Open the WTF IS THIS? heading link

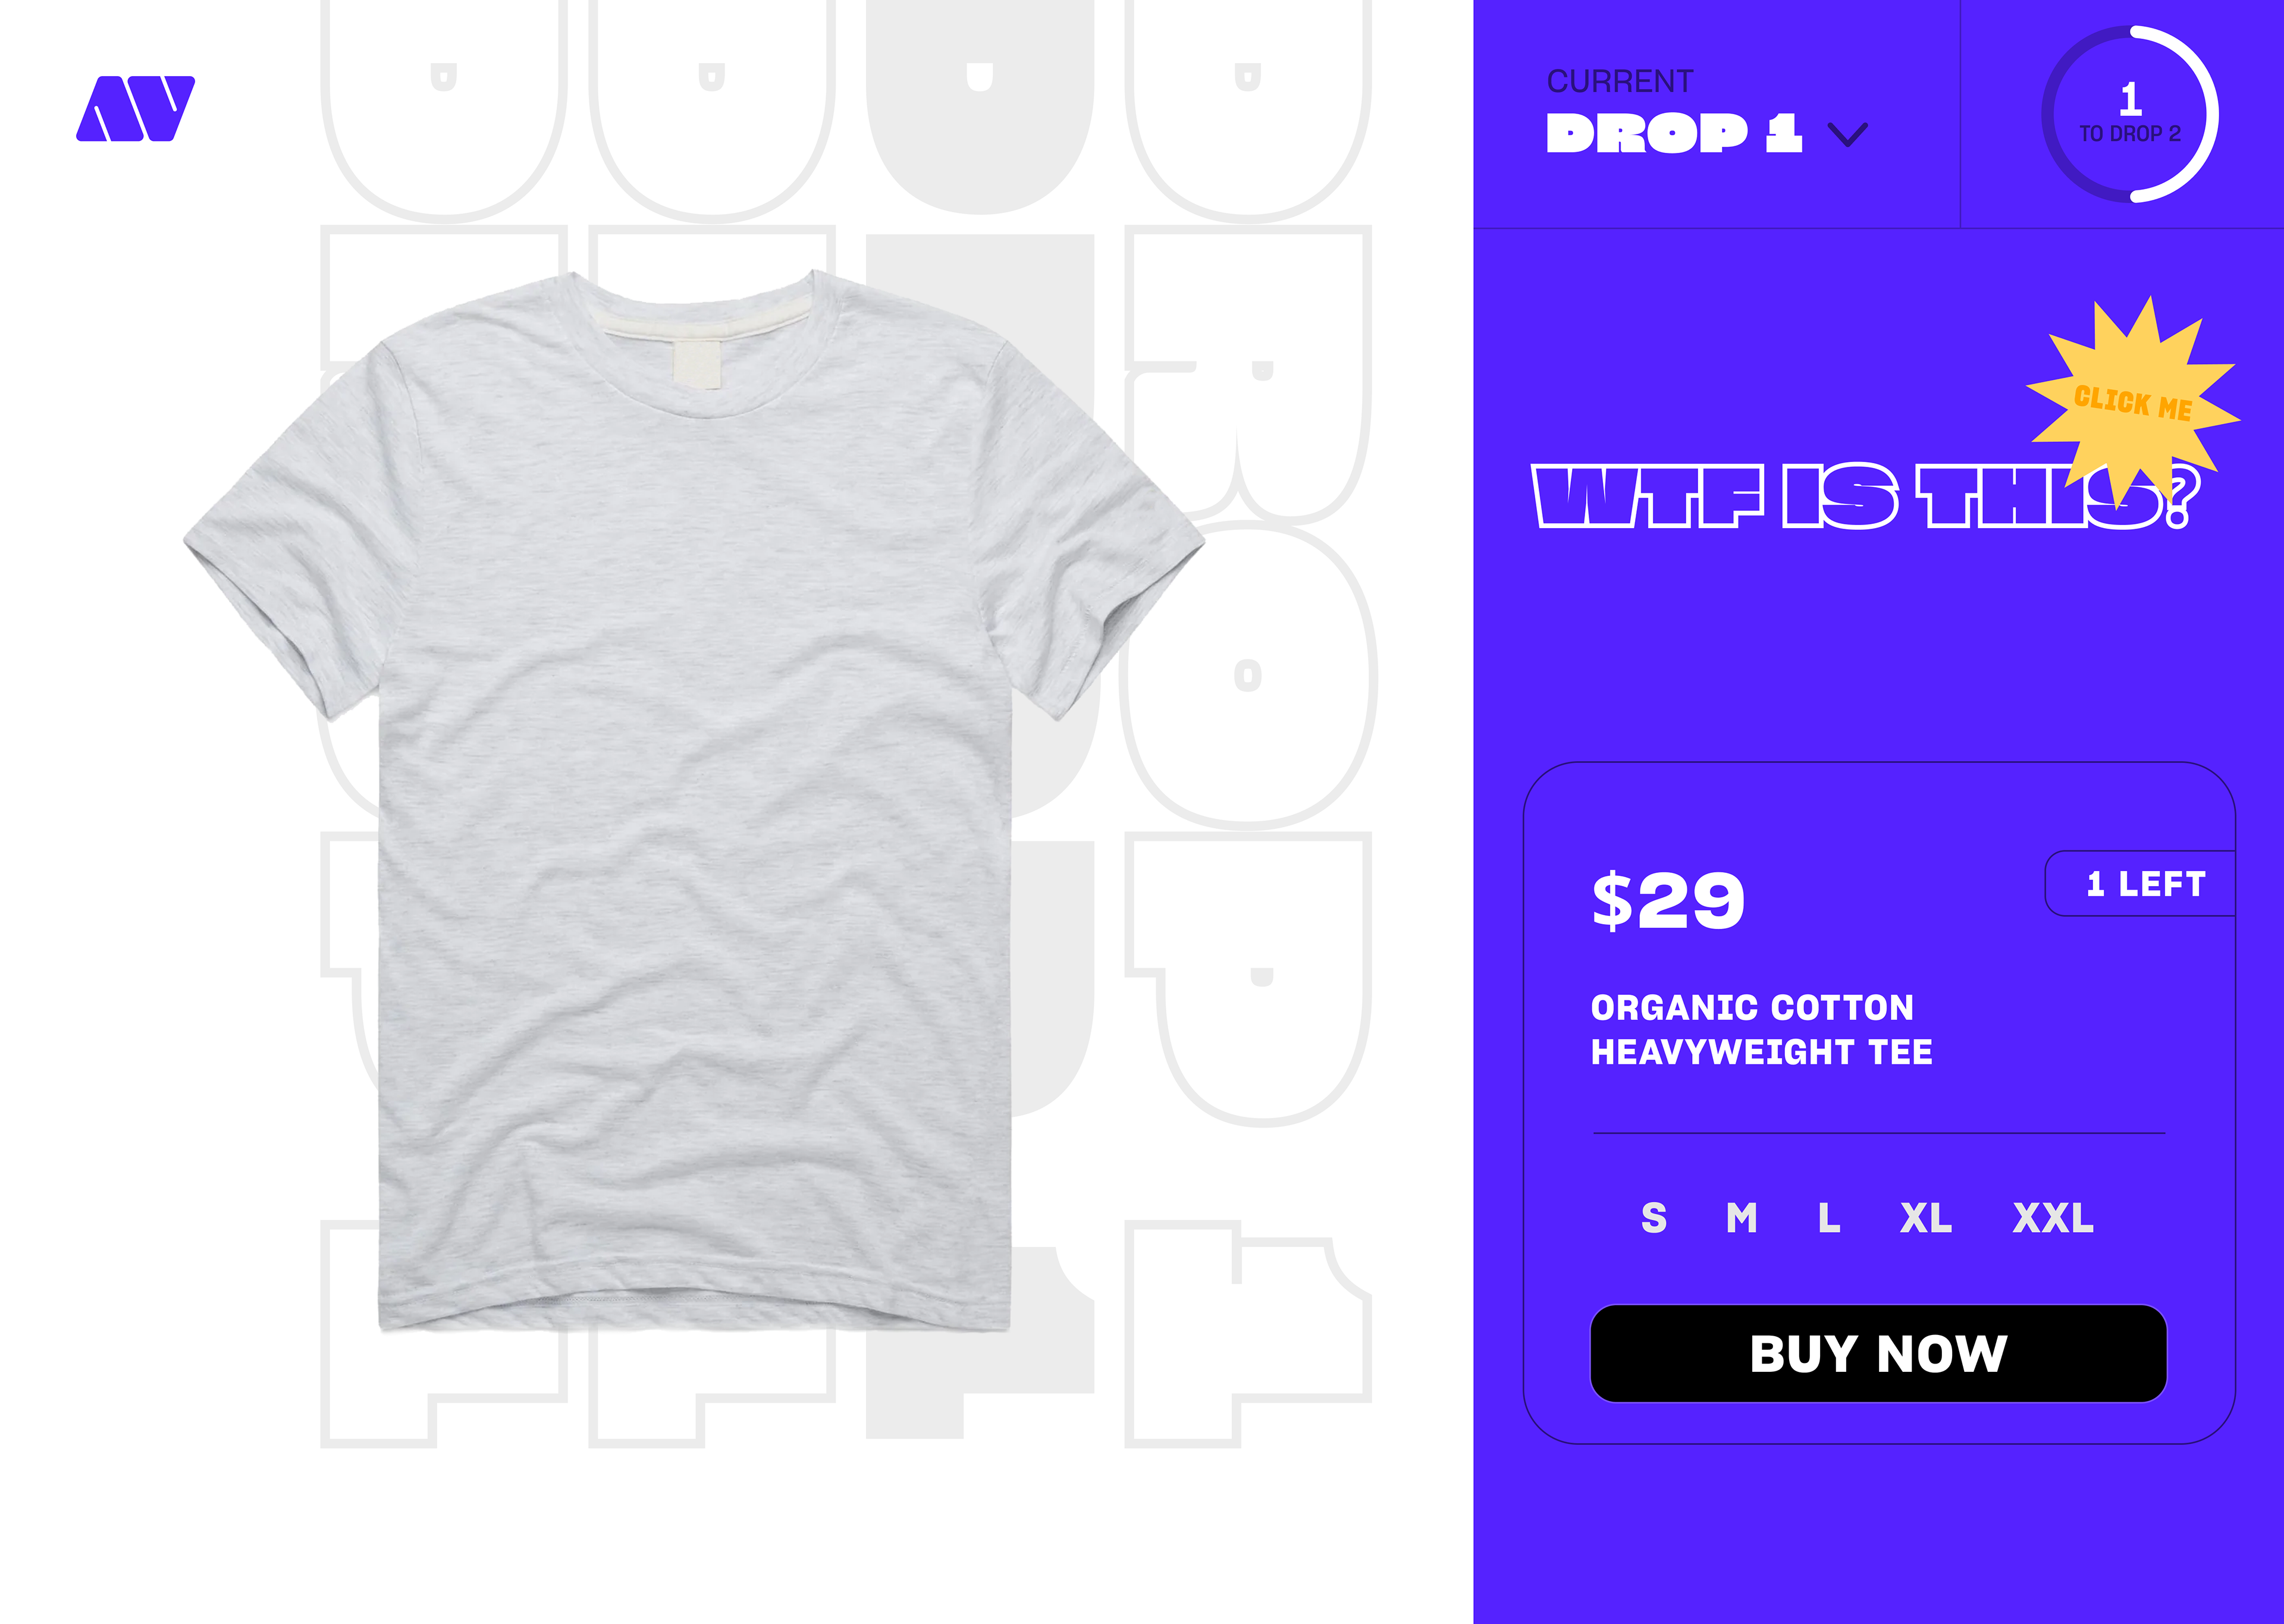(x=1866, y=497)
